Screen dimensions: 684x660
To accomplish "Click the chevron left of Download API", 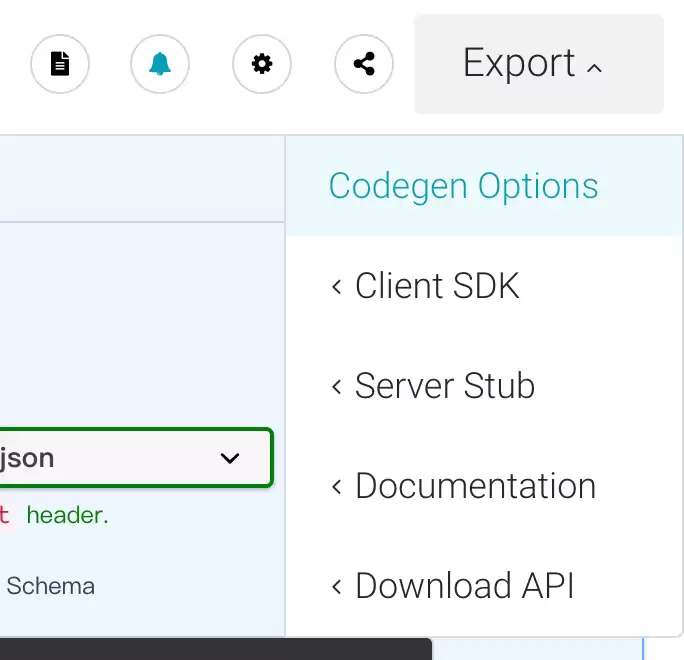I will (336, 586).
